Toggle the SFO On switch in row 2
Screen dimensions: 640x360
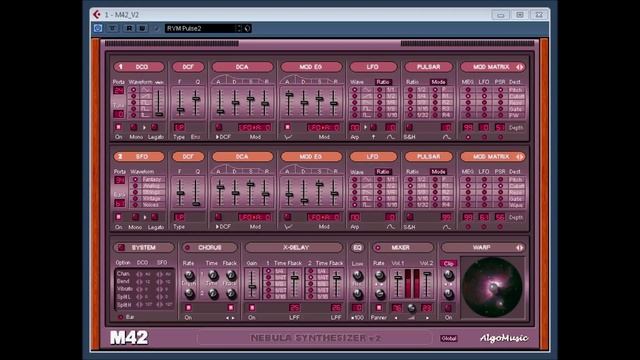pos(118,217)
